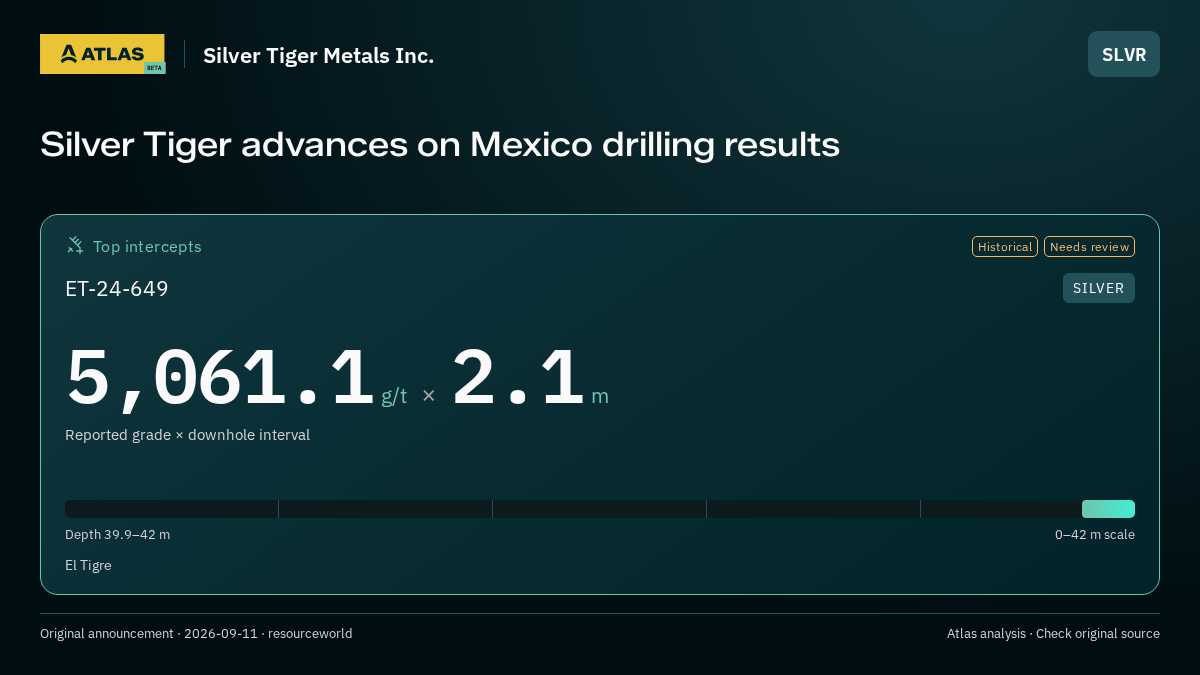Click the Depth 39.9–42 m label

tap(117, 535)
